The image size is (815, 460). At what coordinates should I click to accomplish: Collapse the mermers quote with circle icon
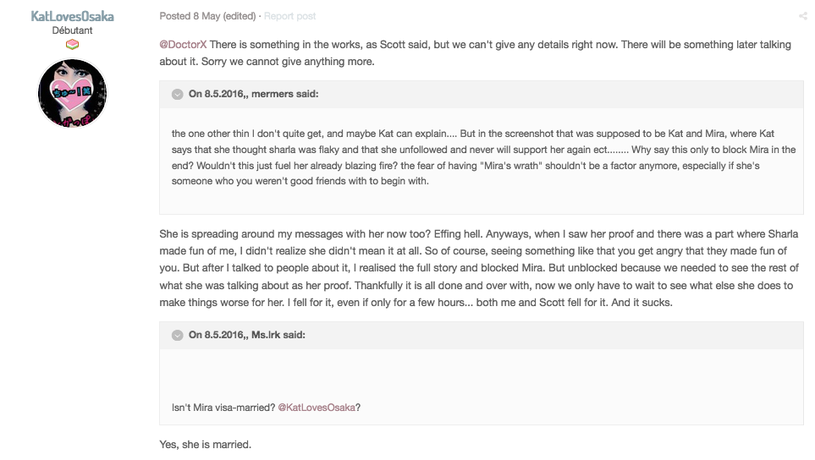click(x=177, y=94)
